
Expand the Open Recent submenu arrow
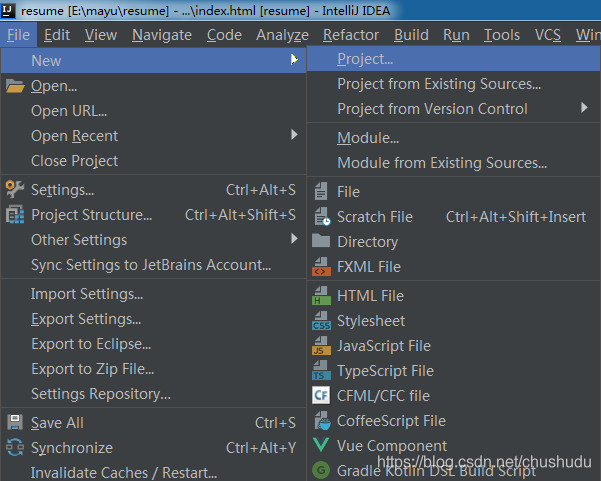(294, 135)
